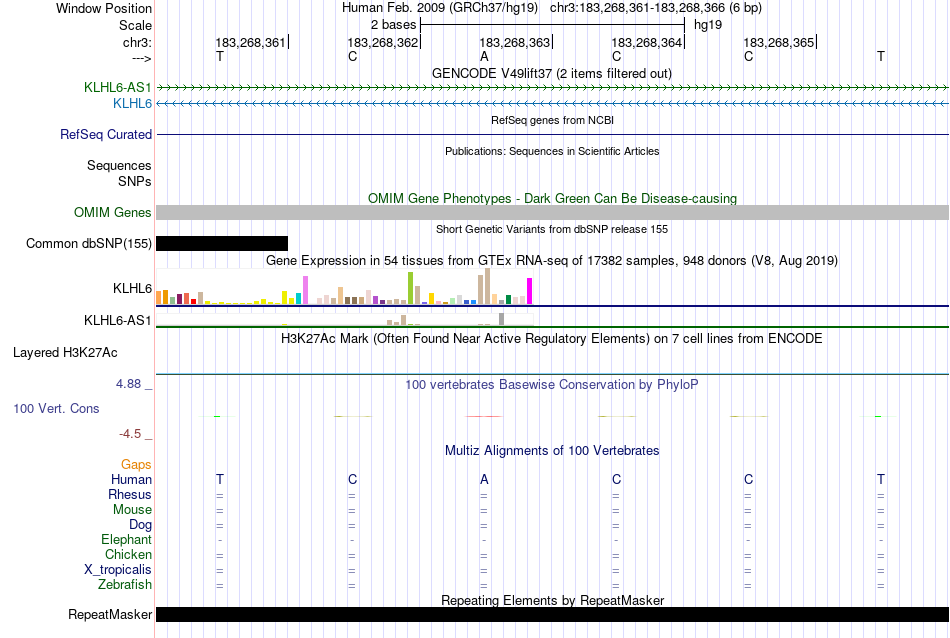Click the Common dbSNP(155) track label
This screenshot has height=638, width=950.
tap(88, 244)
